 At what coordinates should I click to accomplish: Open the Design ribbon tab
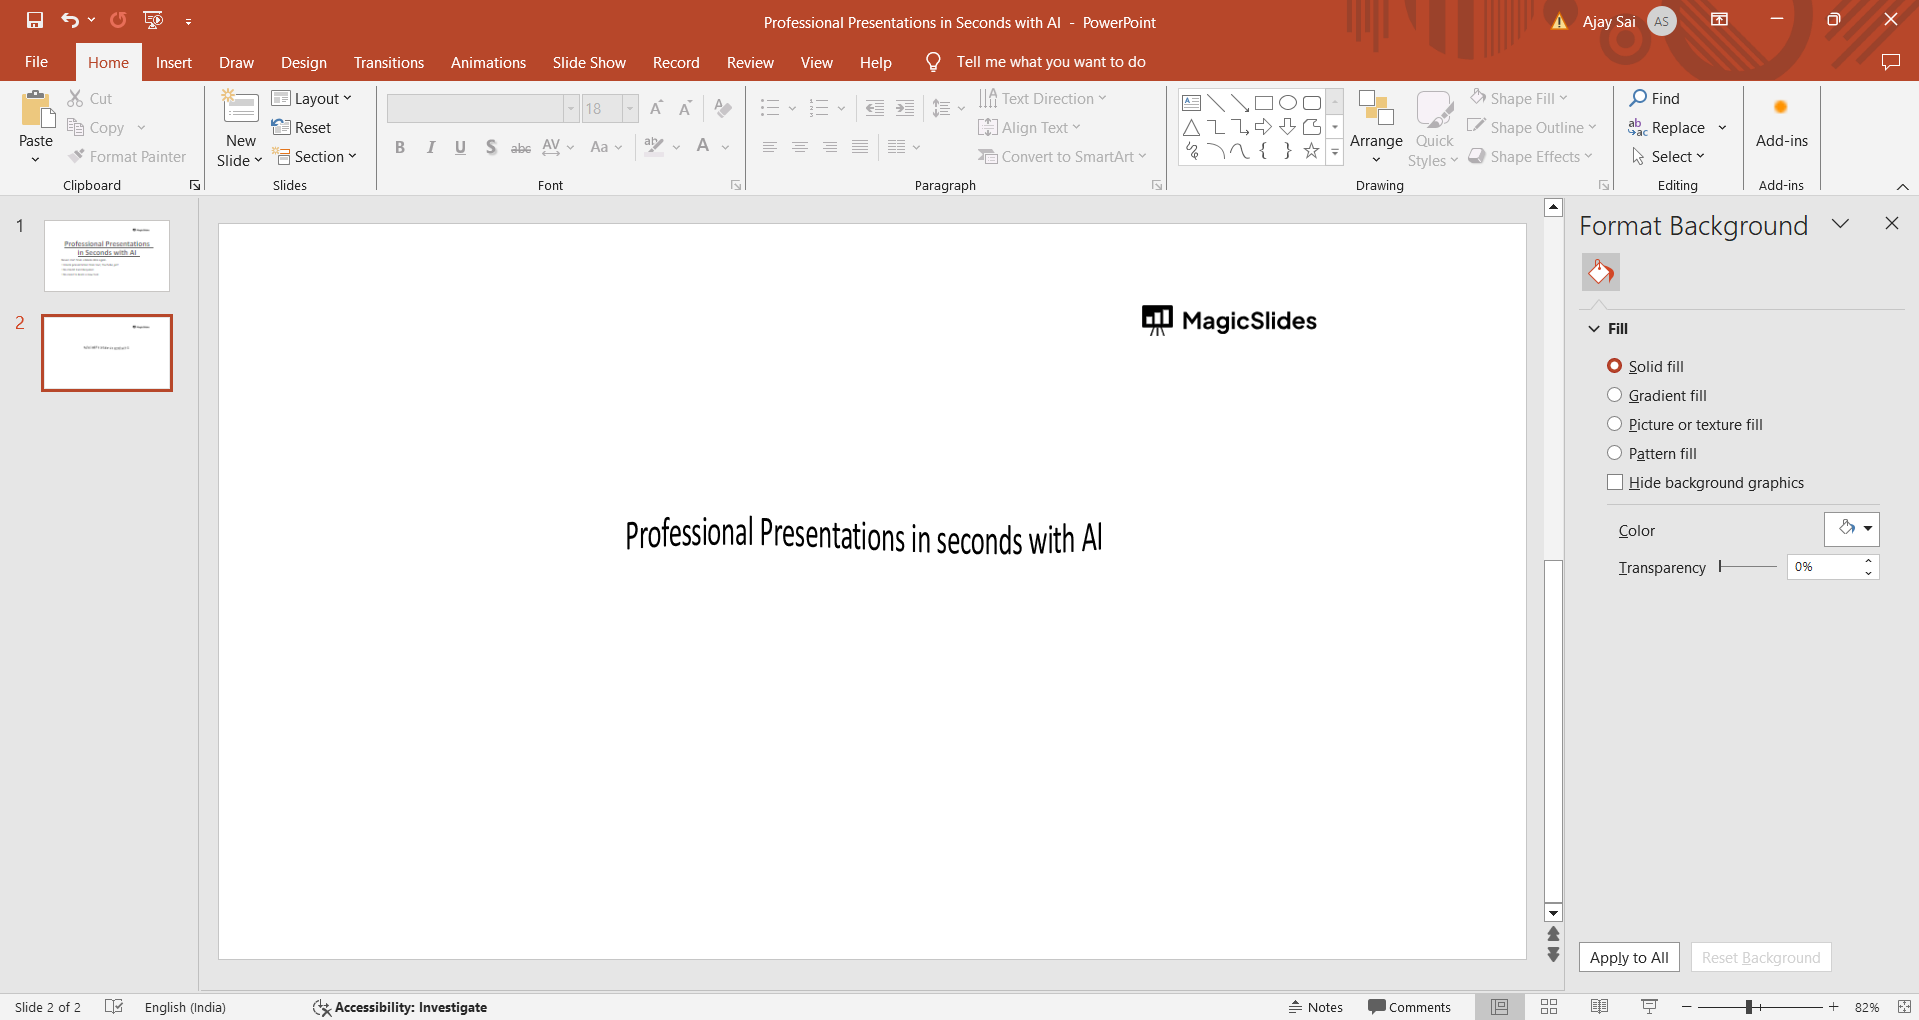click(x=303, y=62)
